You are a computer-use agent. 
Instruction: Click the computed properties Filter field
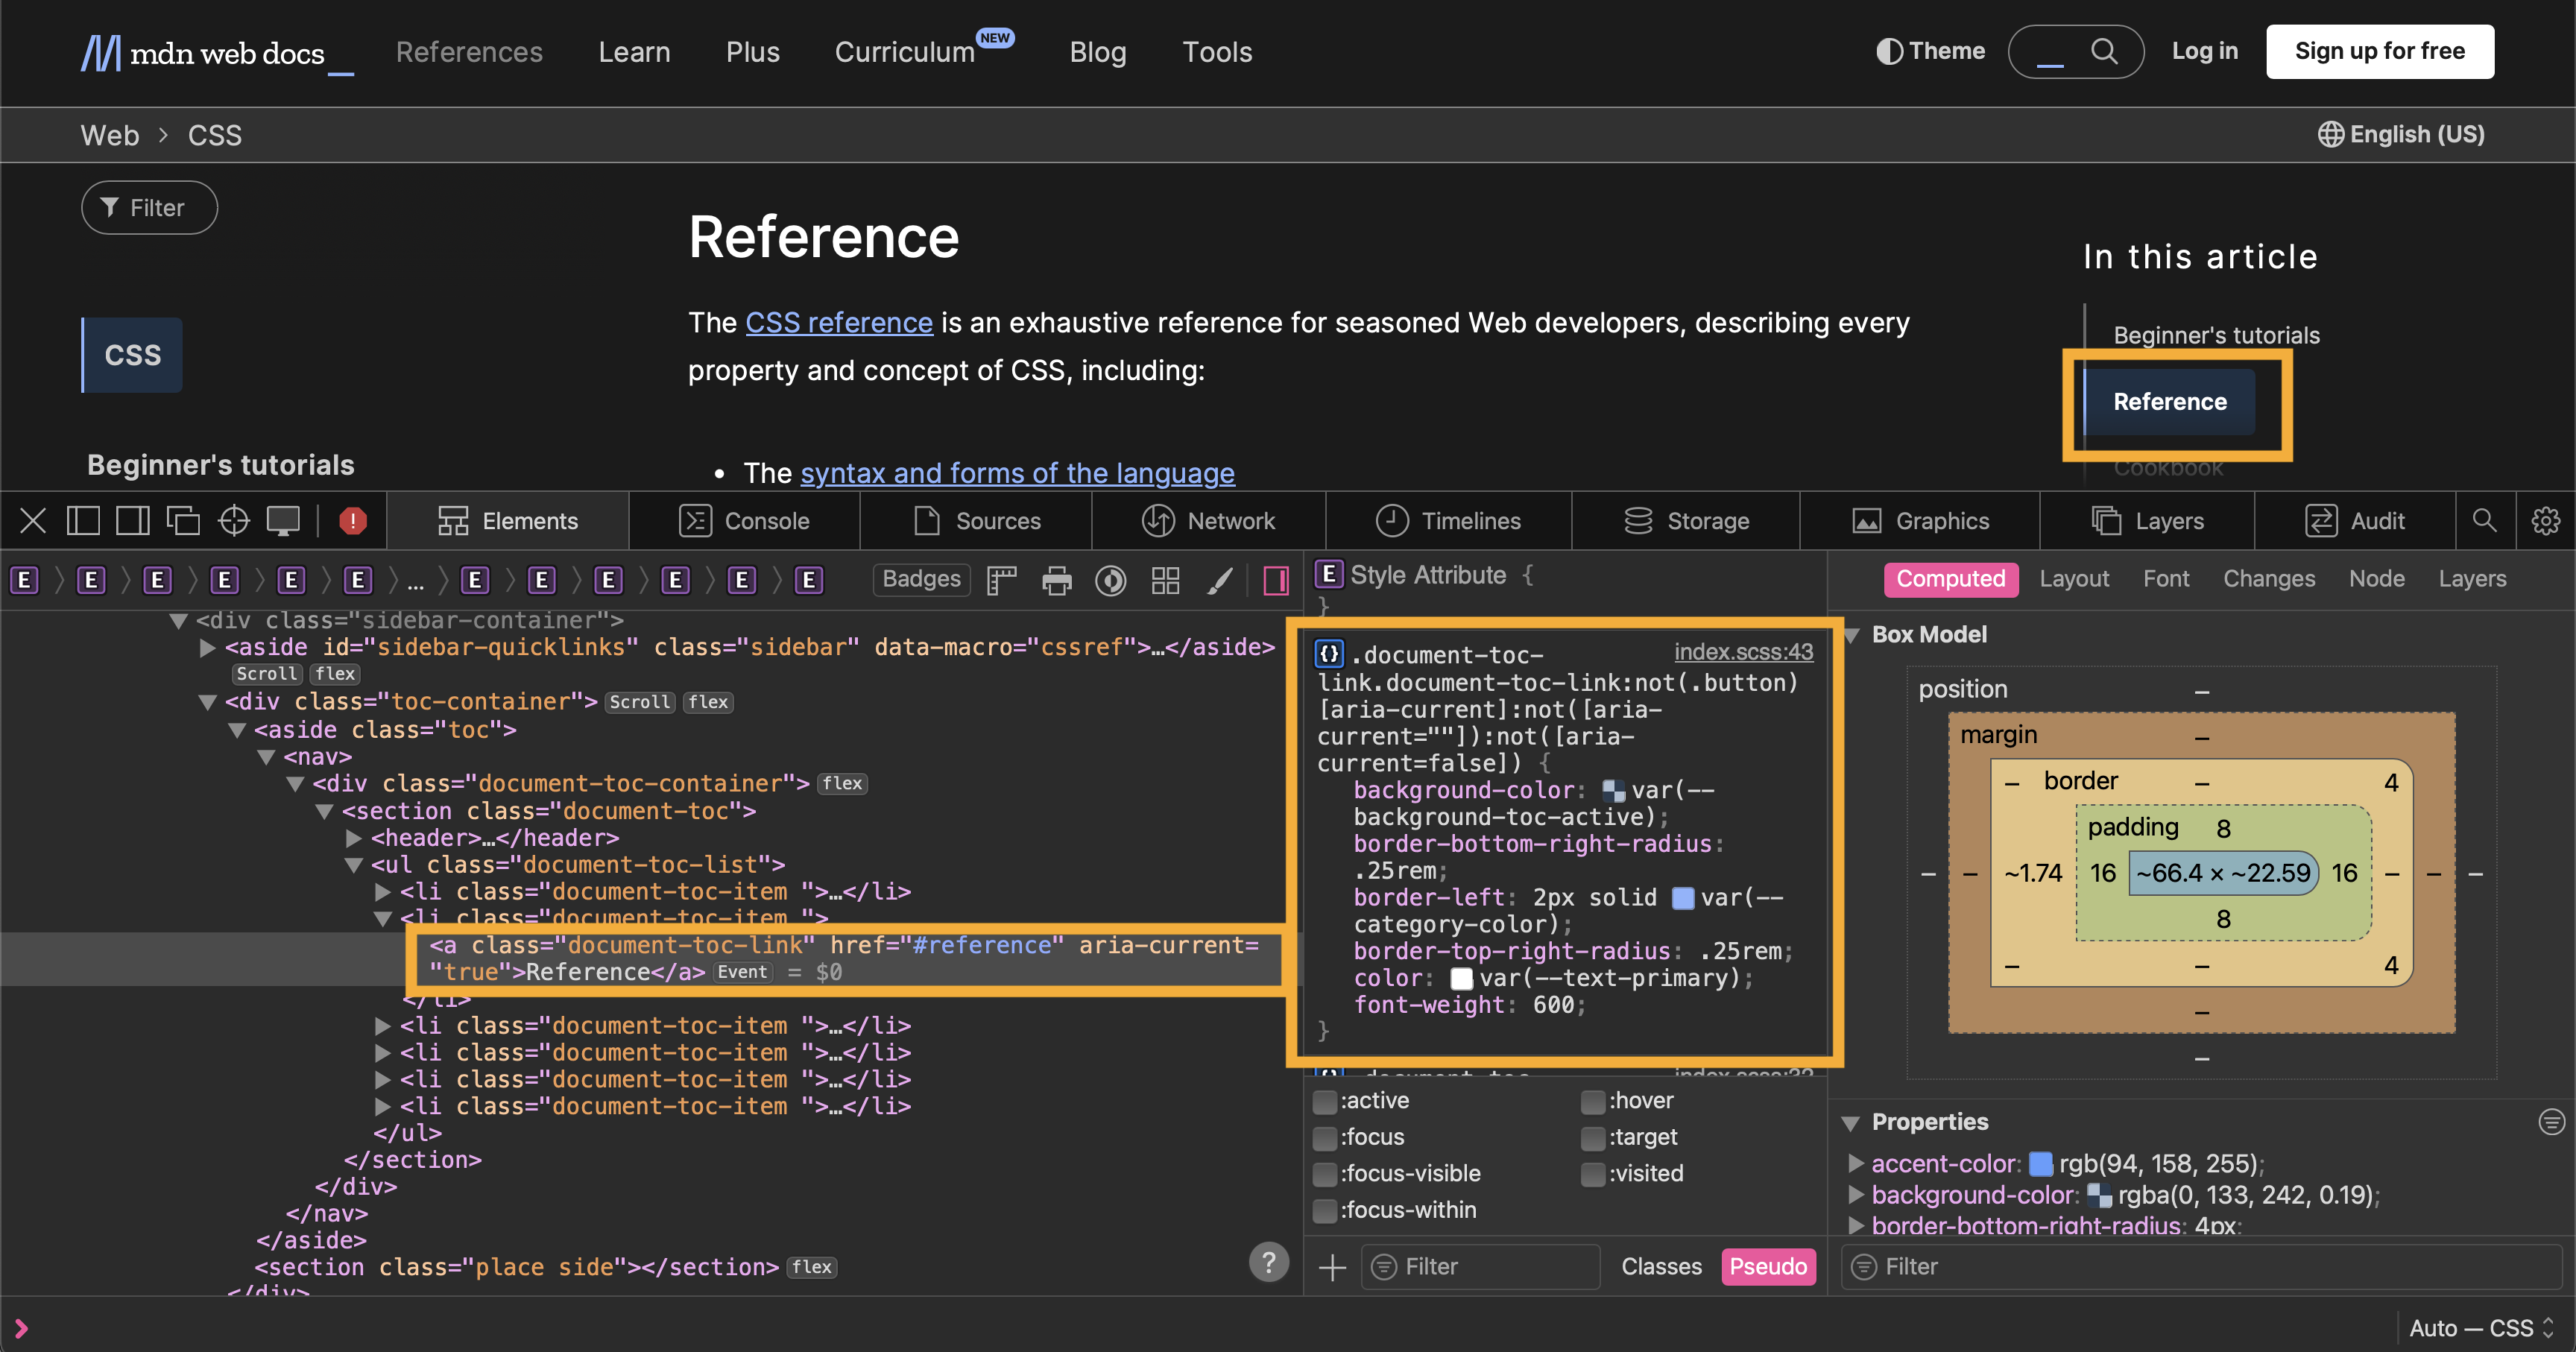tap(2201, 1267)
